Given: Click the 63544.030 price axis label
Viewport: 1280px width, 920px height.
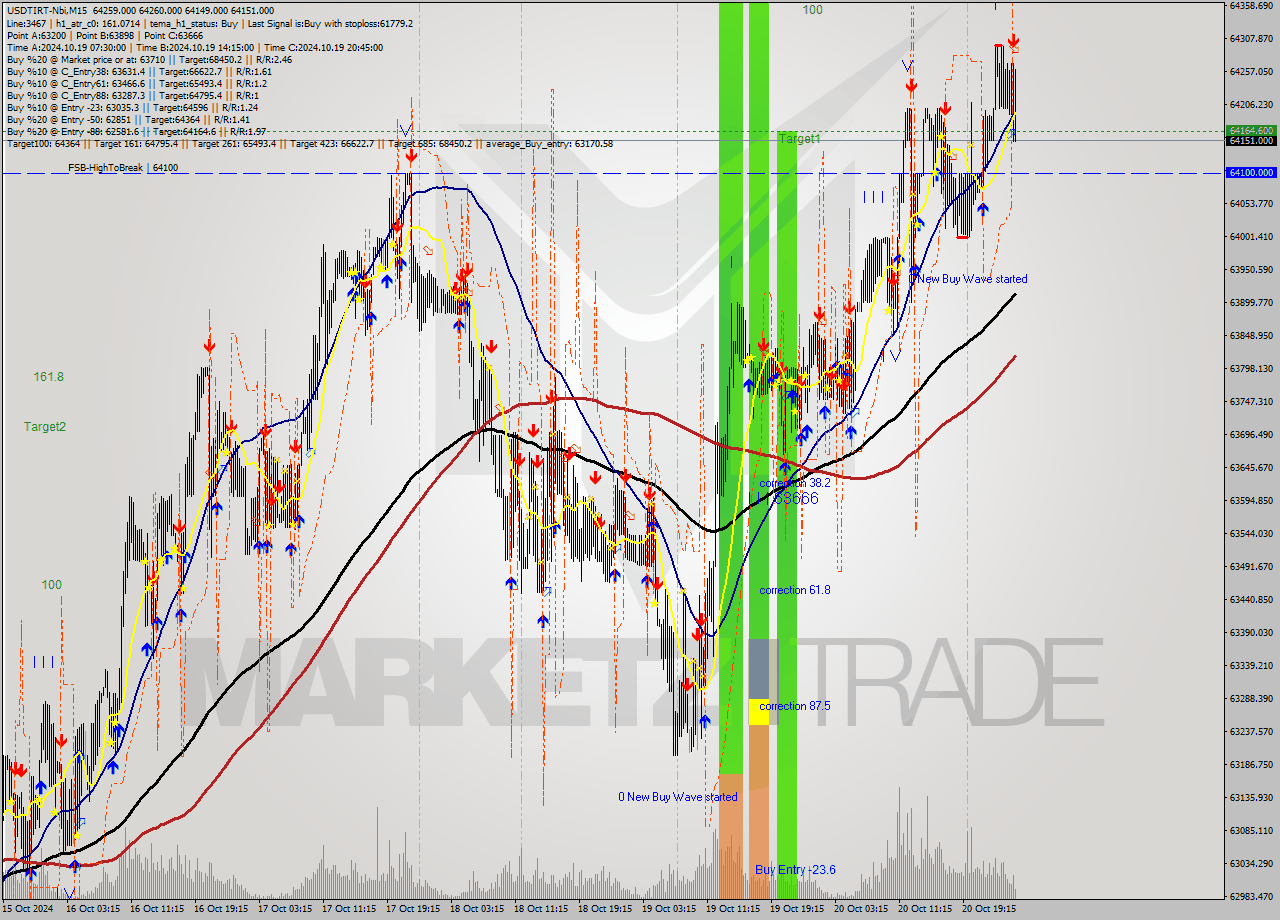Looking at the screenshot, I should point(1251,533).
